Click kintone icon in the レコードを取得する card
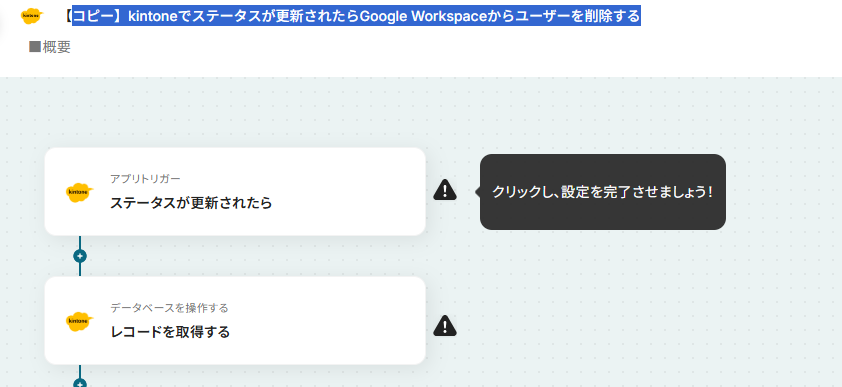The image size is (842, 387). tap(79, 321)
